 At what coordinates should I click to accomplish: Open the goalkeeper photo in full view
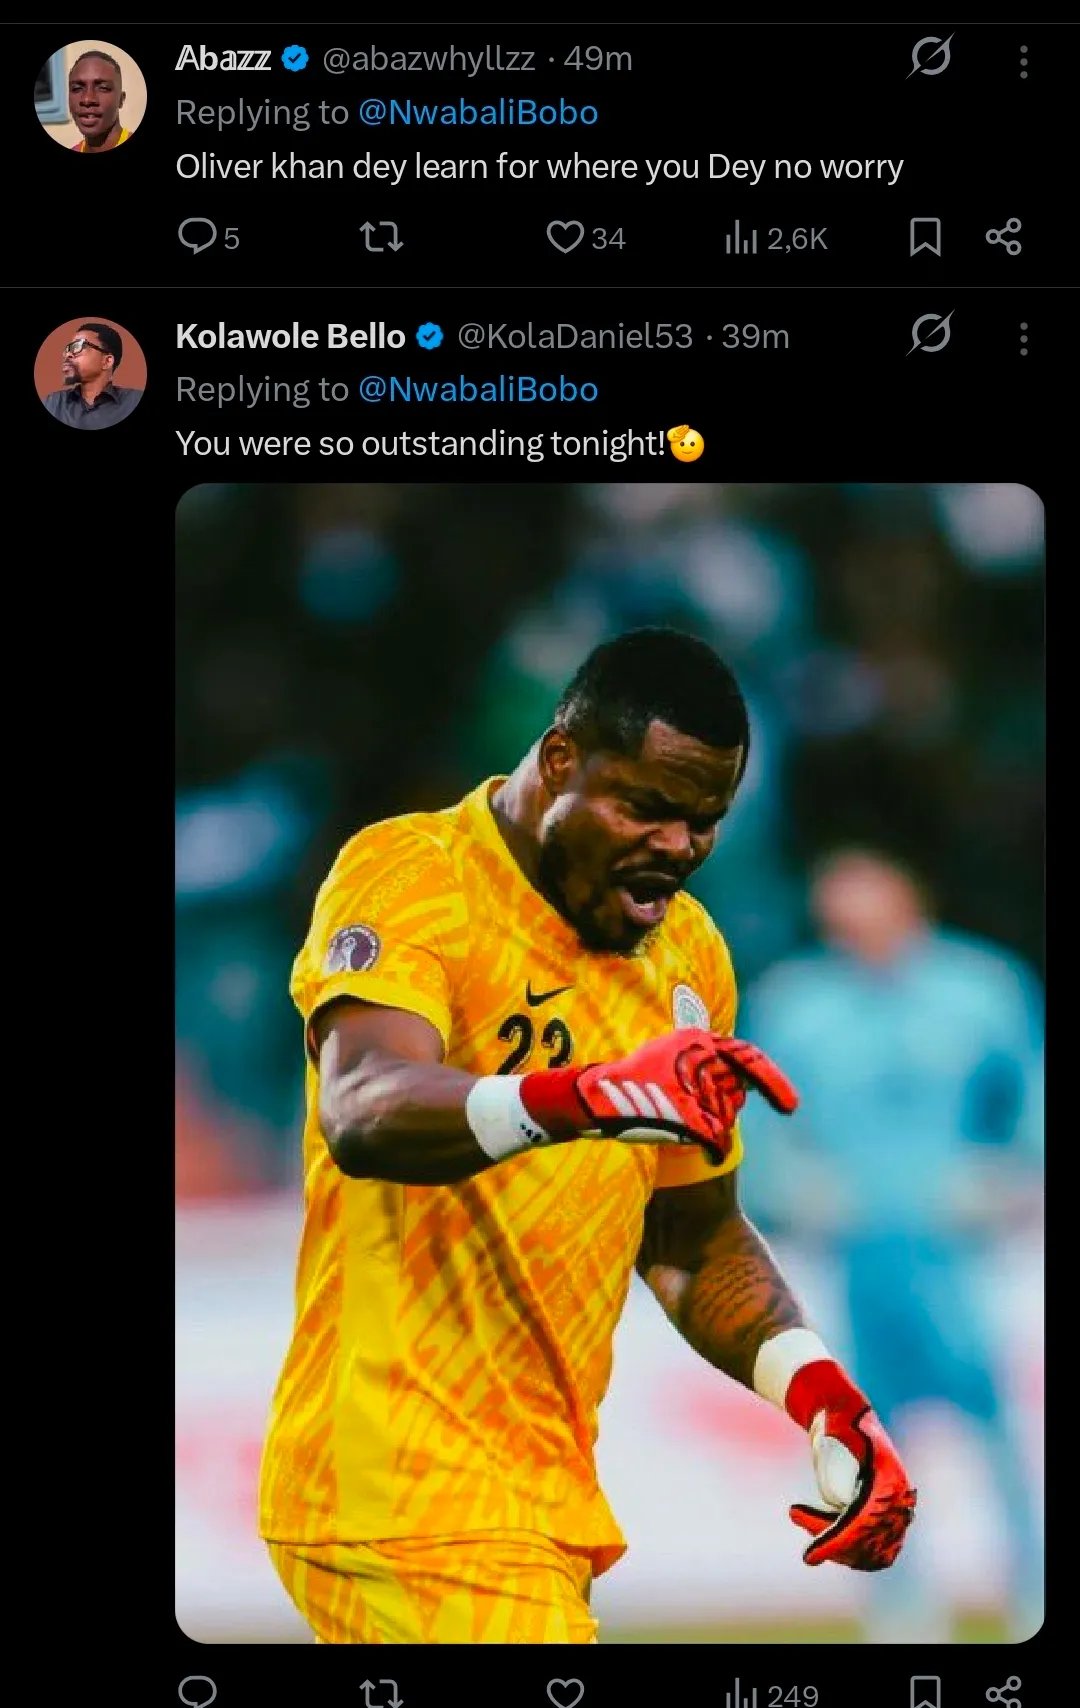tap(609, 1062)
